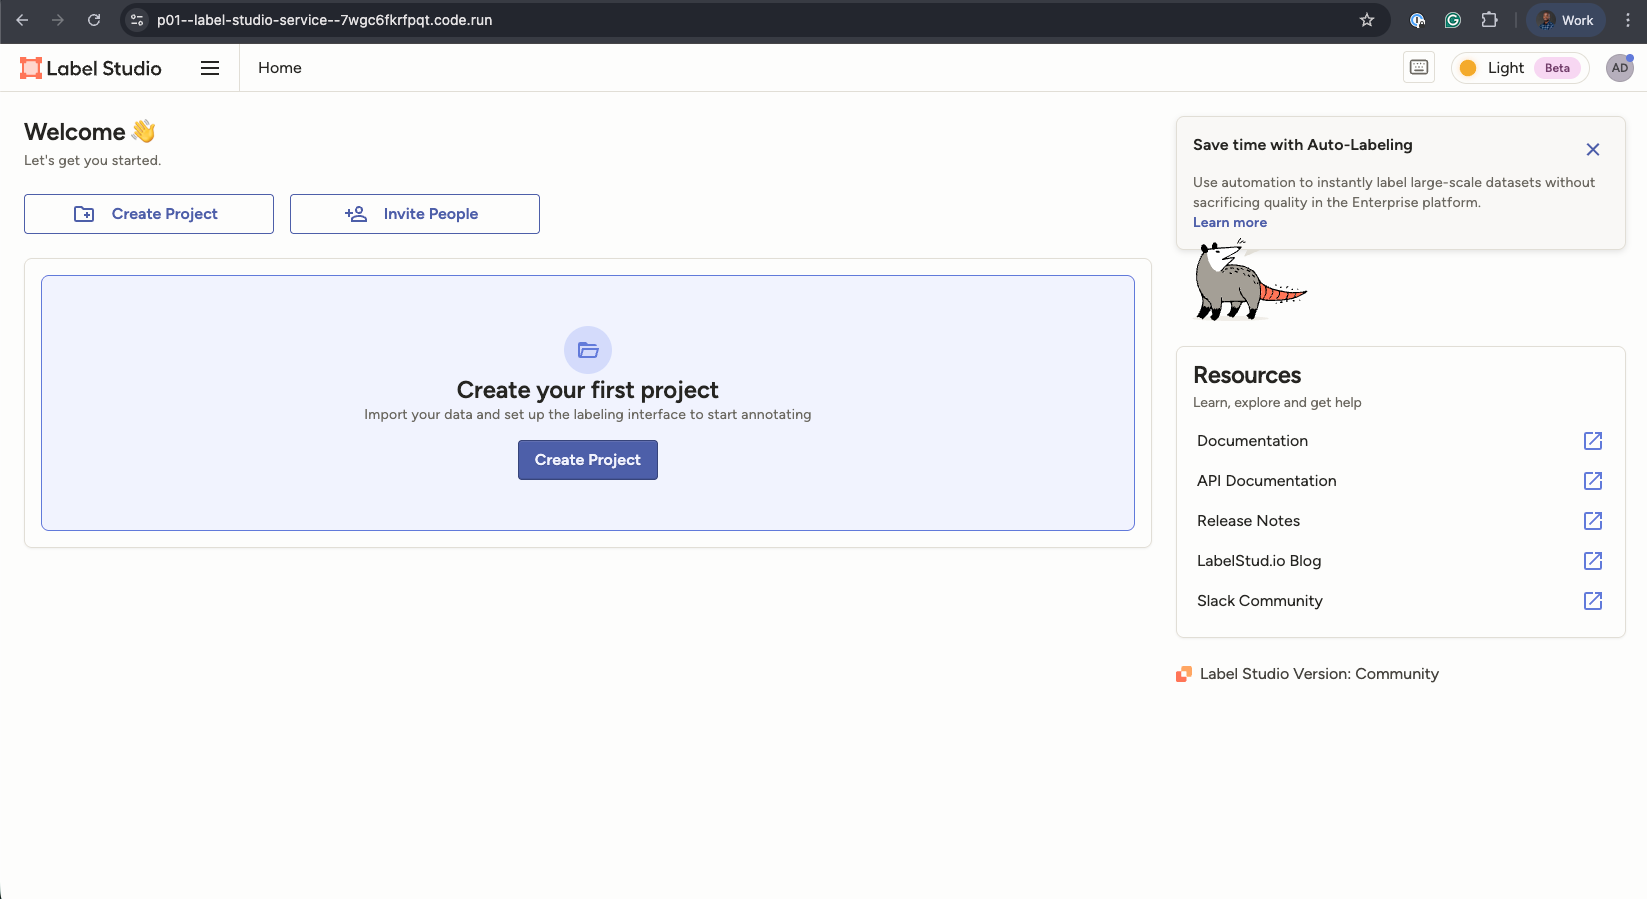The image size is (1647, 899).
Task: Open the Slack Community link
Action: [1260, 601]
